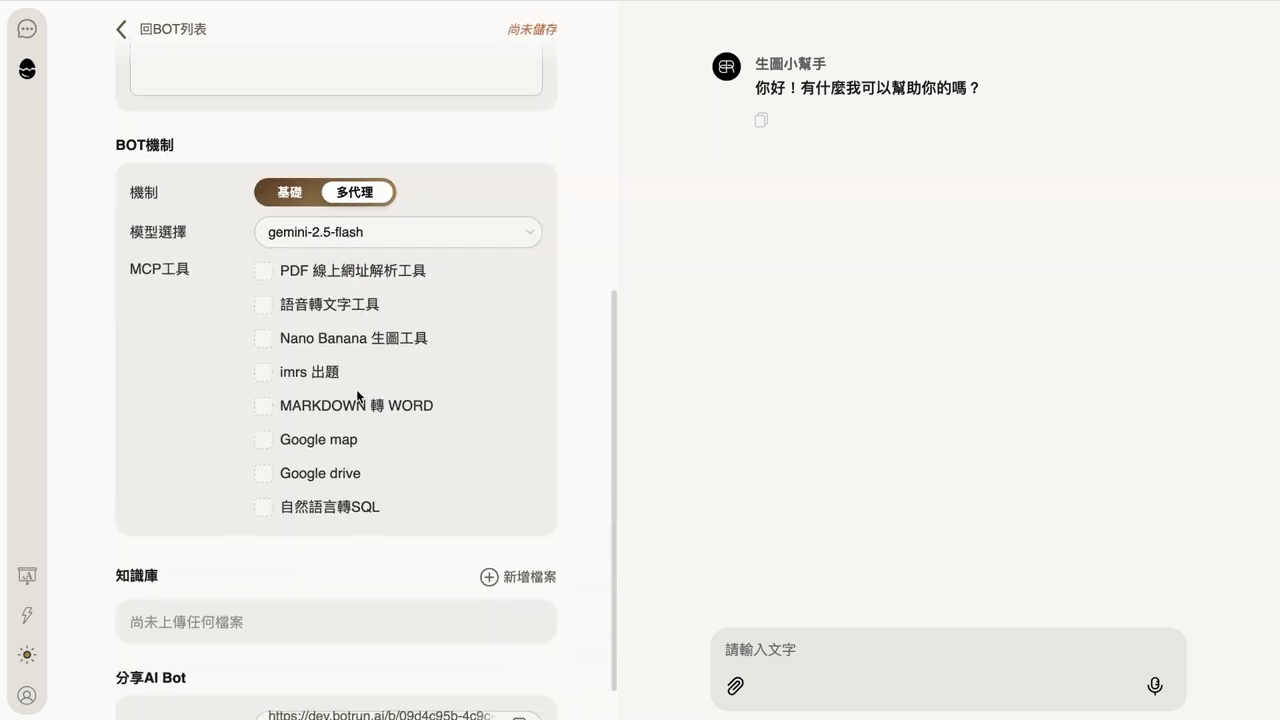
Task: Click the 生圖小幫手 bot name
Action: [790, 64]
